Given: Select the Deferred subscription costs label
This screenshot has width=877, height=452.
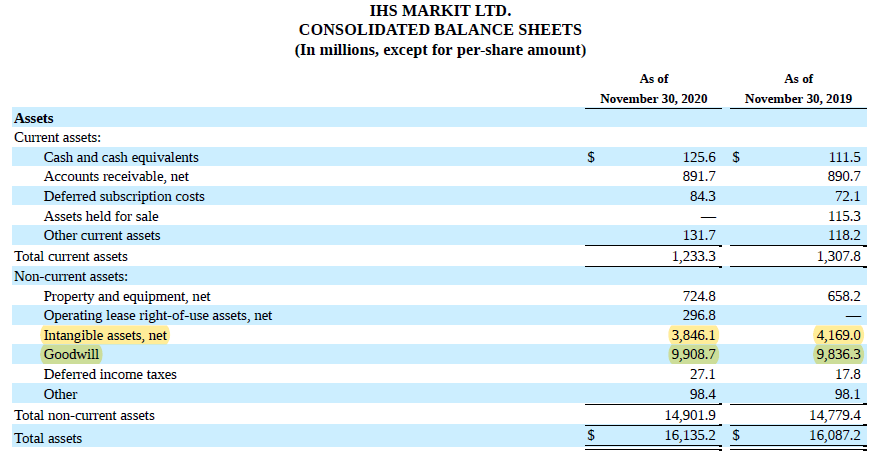Looking at the screenshot, I should tap(124, 196).
